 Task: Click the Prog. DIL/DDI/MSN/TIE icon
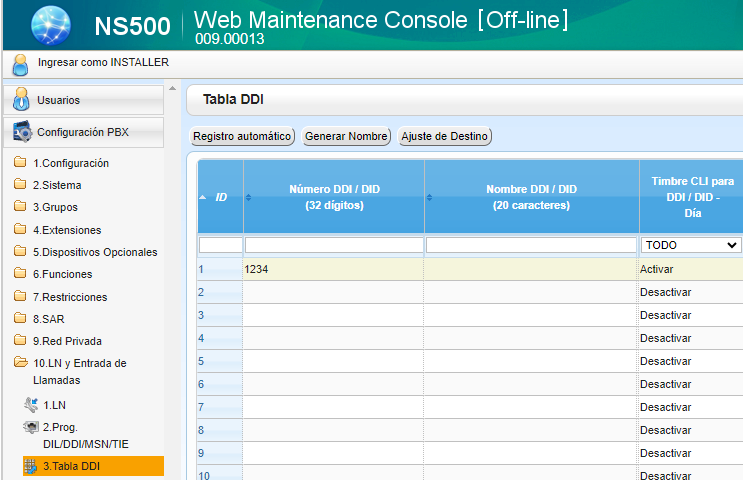[30, 427]
